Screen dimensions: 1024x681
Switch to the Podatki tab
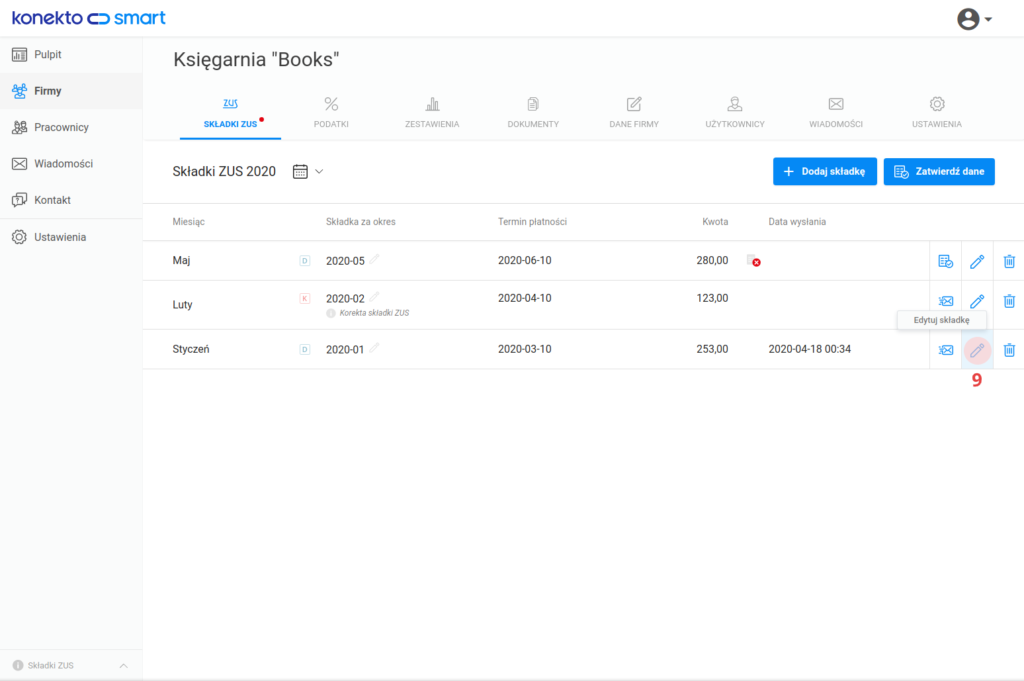click(331, 112)
